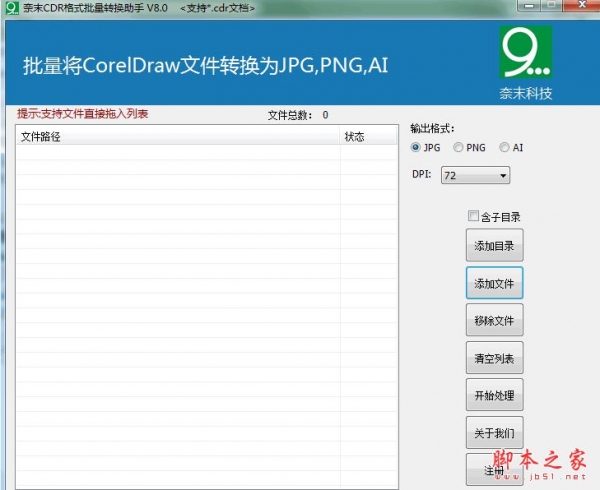The width and height of the screenshot is (600, 490).
Task: Click the 添加文件 button
Action: pos(494,283)
